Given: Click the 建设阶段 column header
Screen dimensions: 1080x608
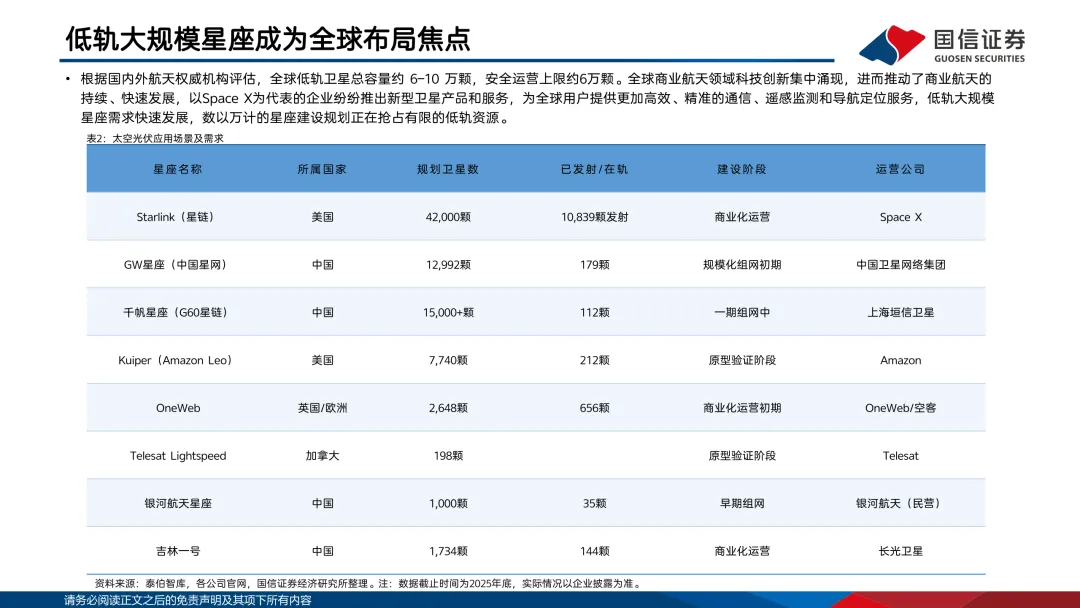Looking at the screenshot, I should [742, 169].
